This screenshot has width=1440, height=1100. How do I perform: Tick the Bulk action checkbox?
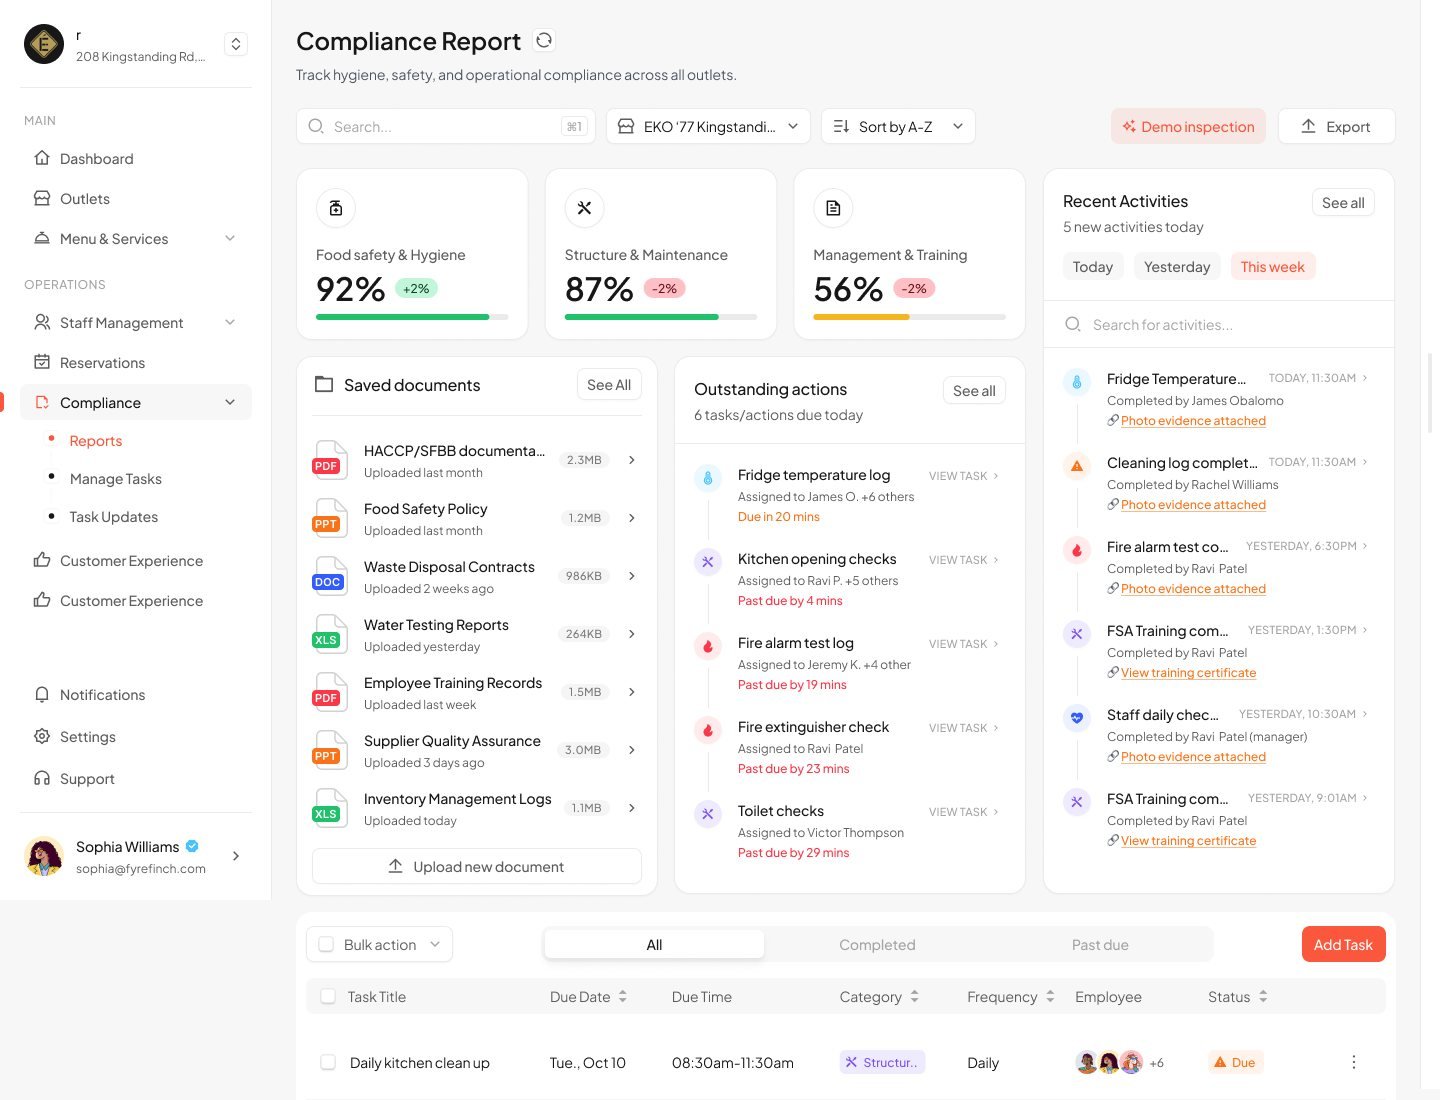(326, 944)
